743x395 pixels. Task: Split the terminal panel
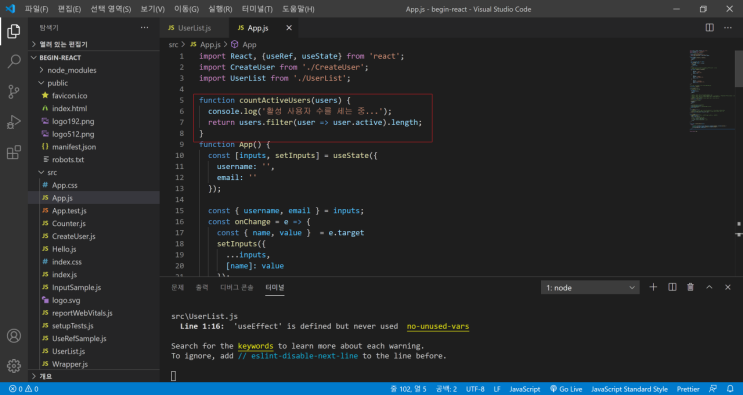[672, 287]
